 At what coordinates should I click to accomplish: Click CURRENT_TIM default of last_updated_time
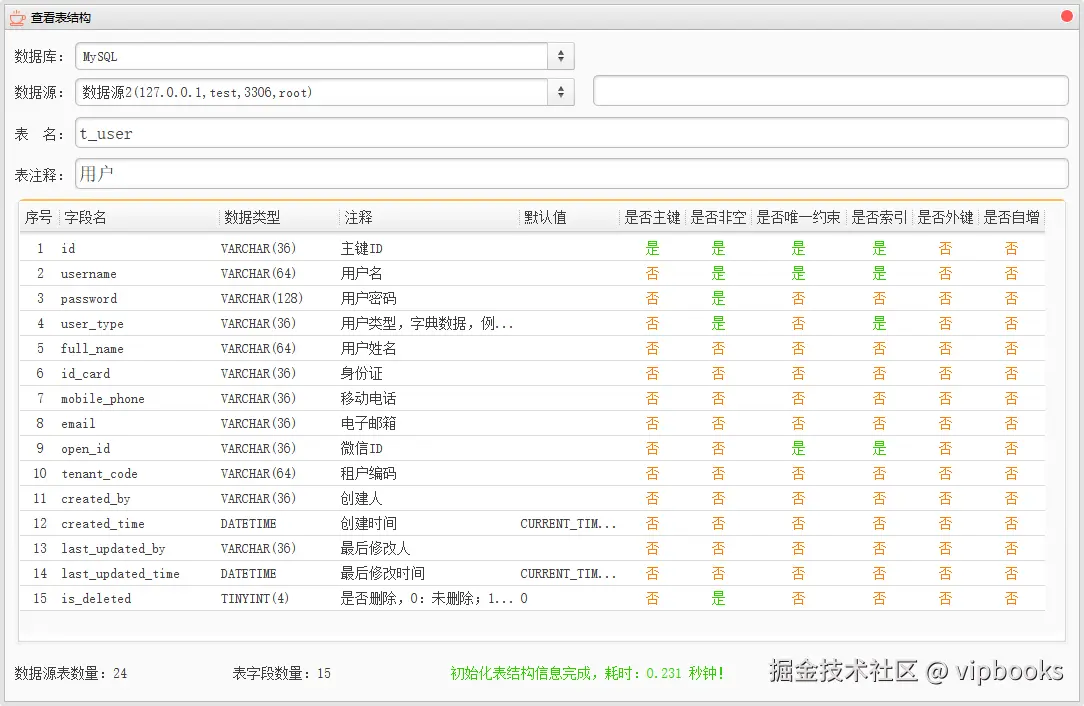(x=568, y=573)
